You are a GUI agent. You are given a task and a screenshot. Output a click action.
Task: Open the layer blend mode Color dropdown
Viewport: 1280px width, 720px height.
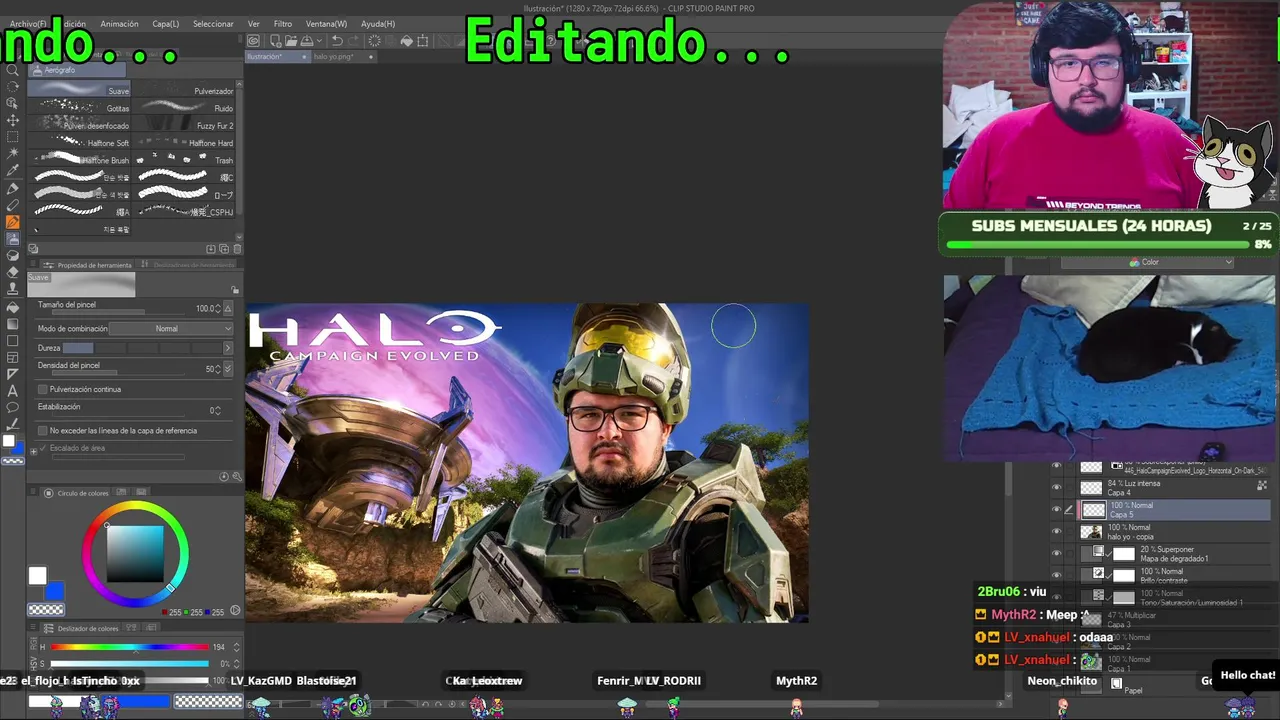coord(1147,263)
